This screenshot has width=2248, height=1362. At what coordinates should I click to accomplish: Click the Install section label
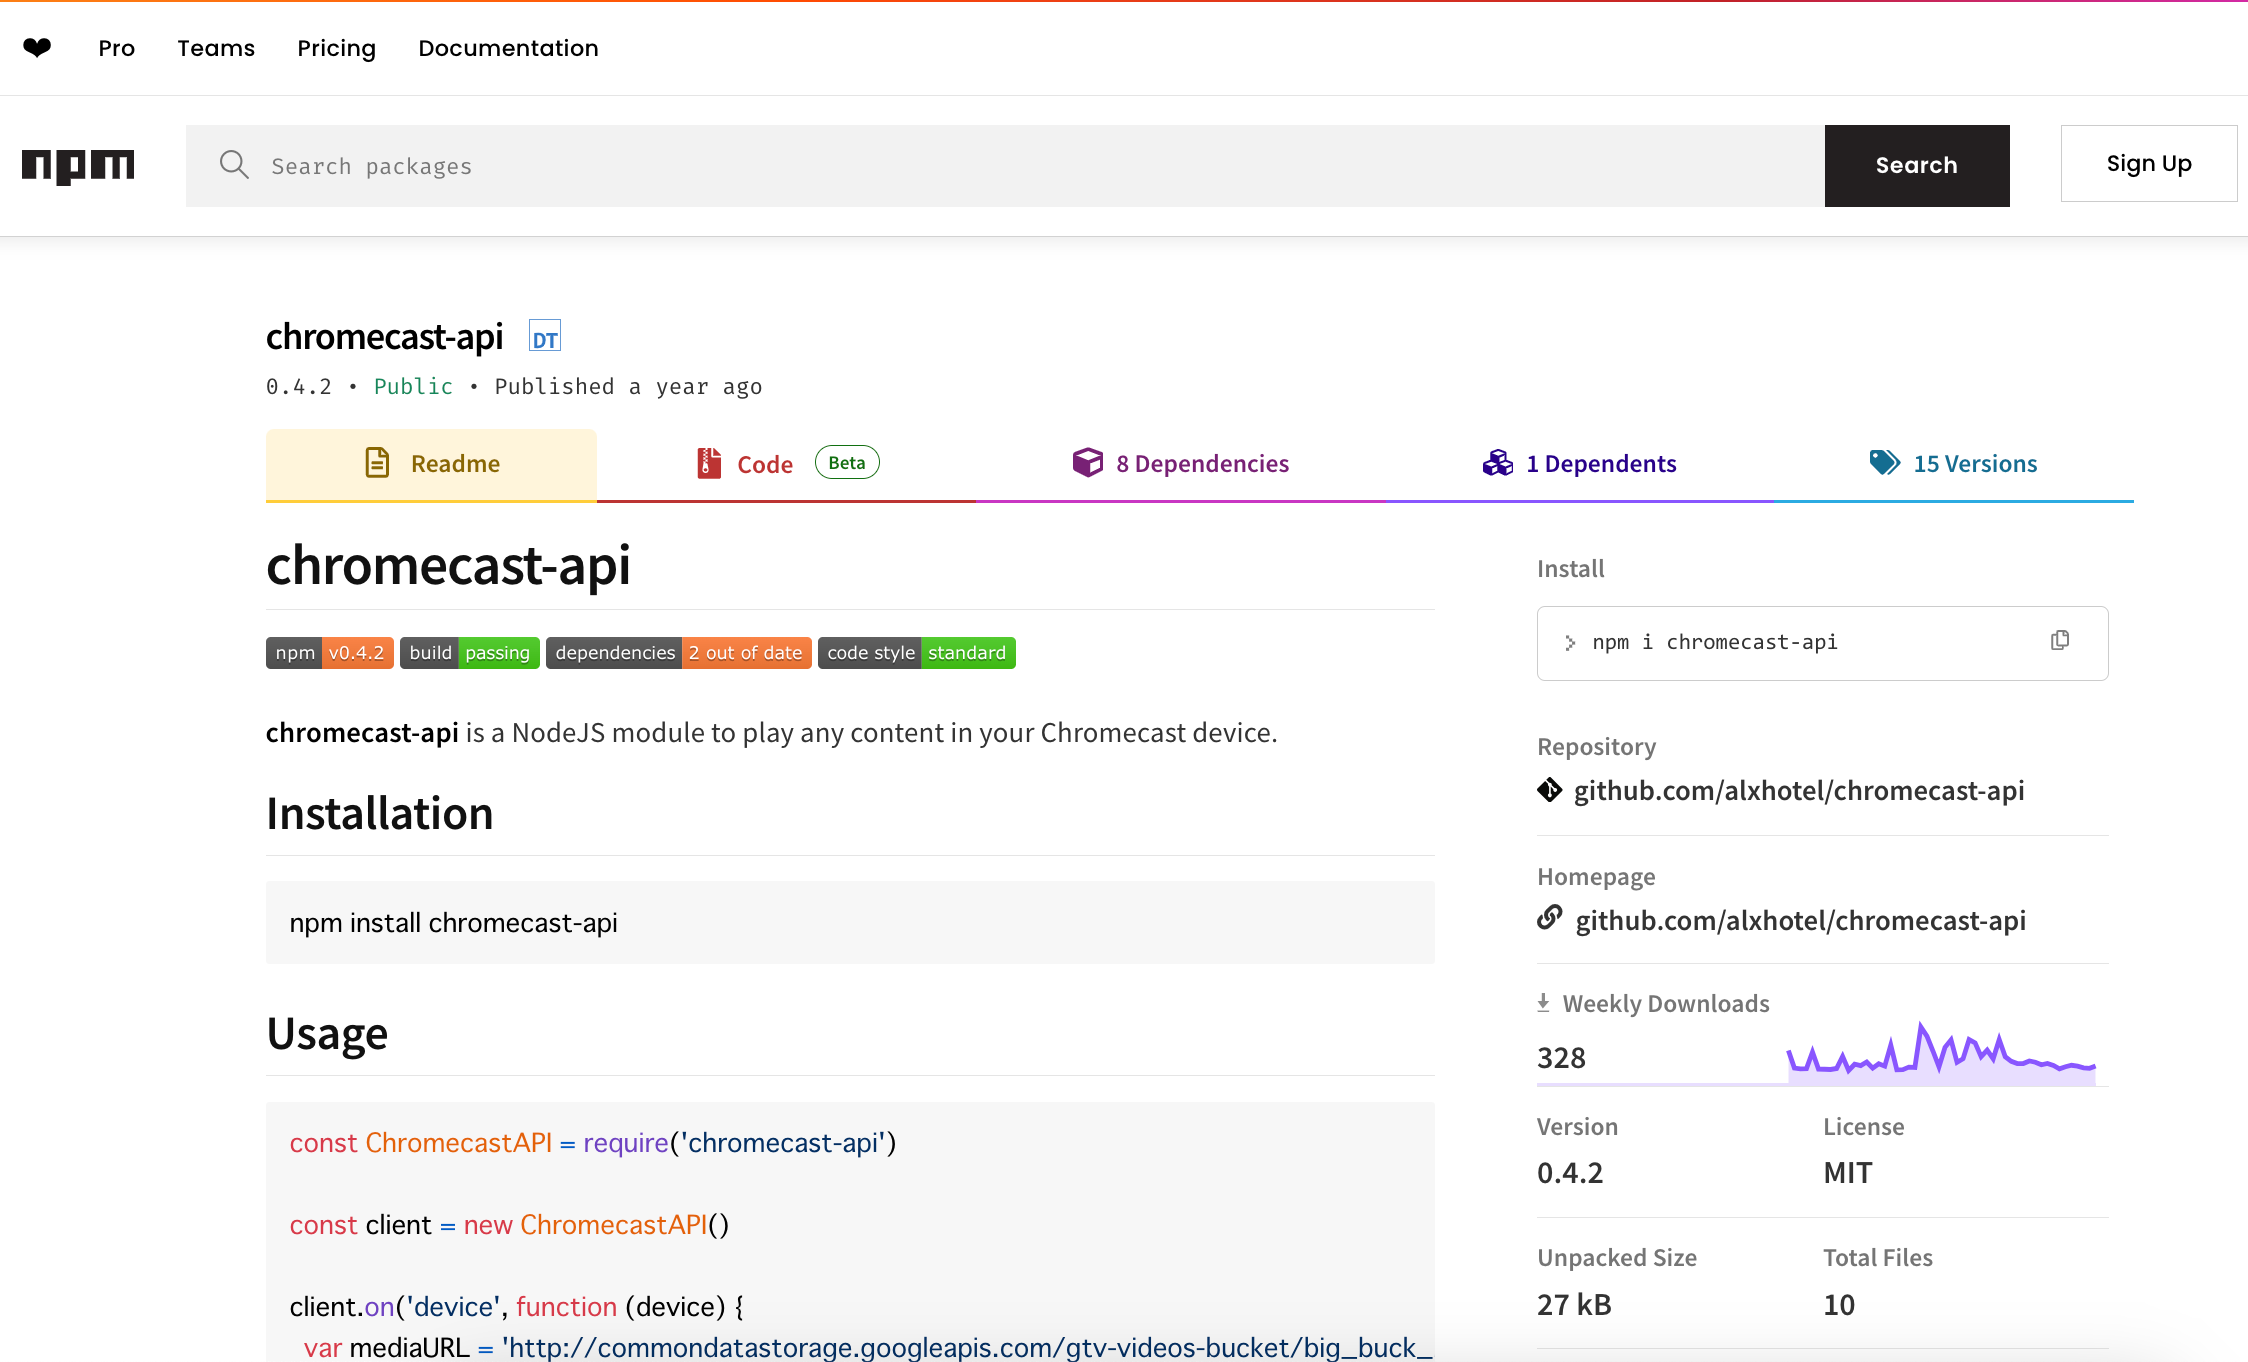pyautogui.click(x=1570, y=569)
